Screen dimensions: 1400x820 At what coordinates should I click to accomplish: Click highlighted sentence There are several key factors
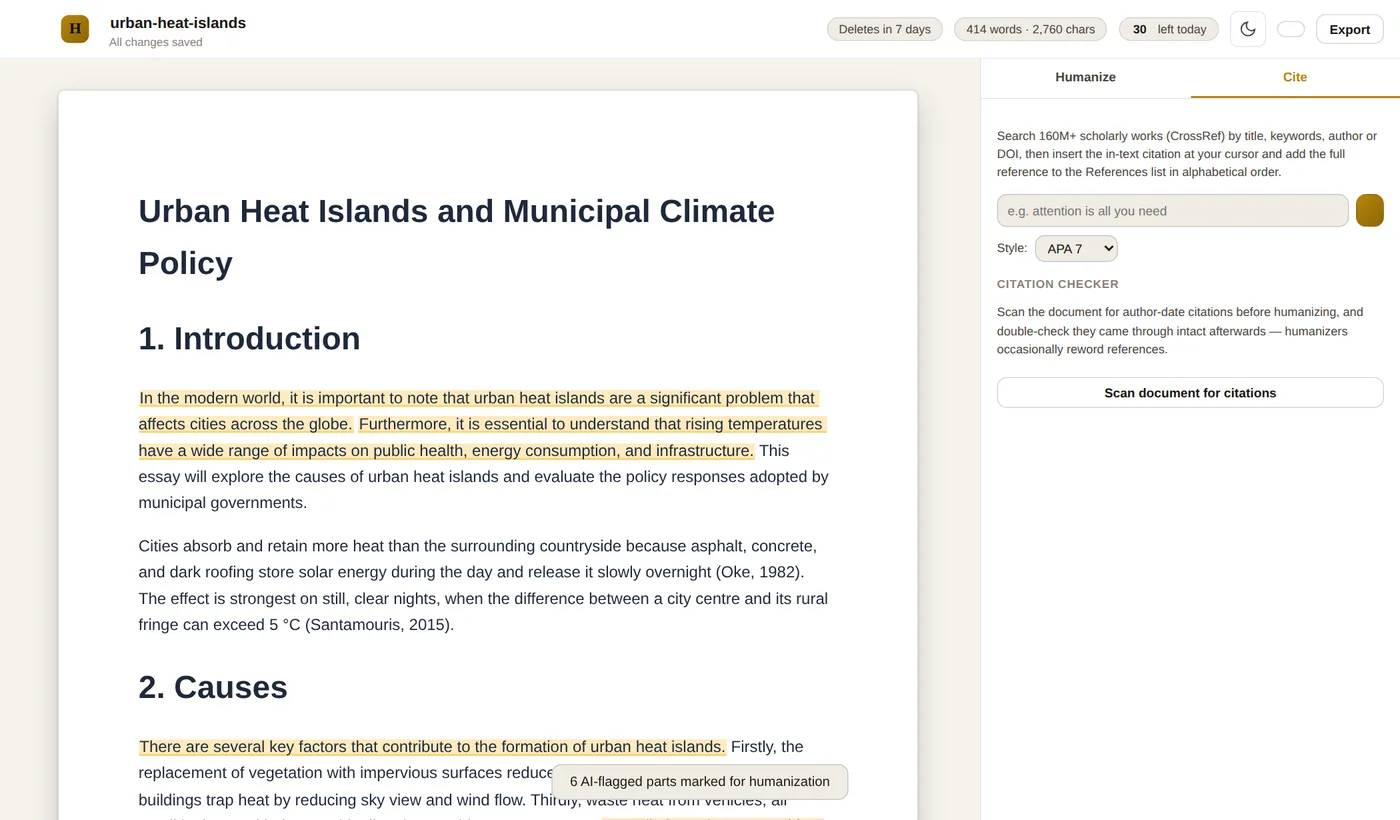point(432,747)
